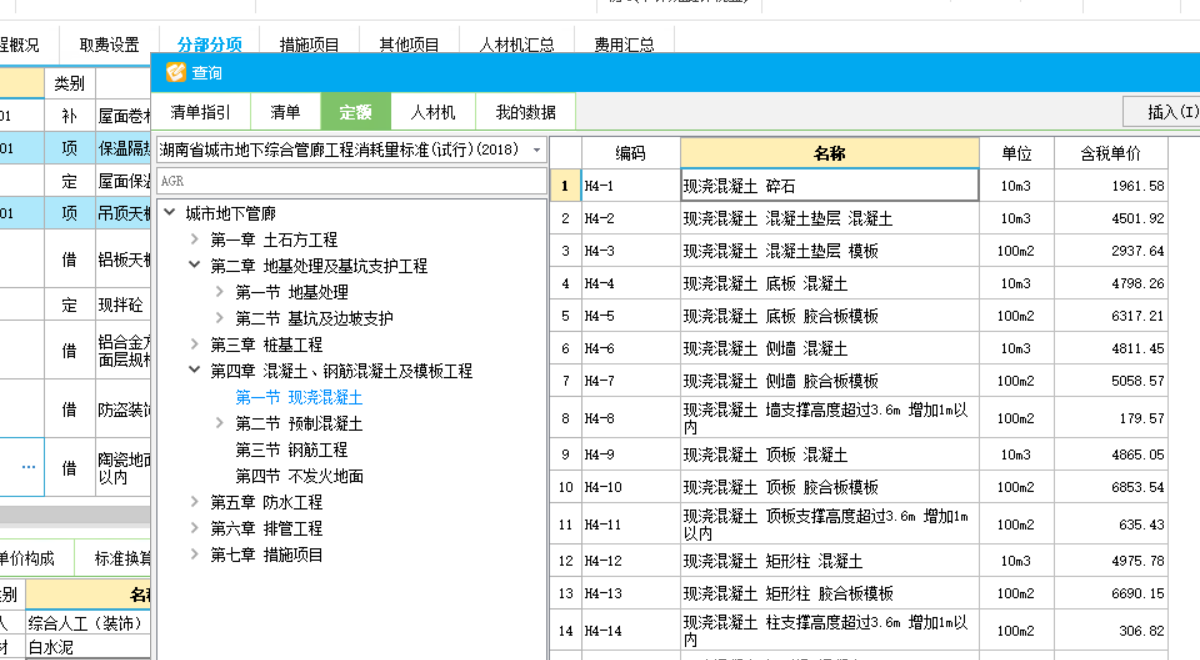Select row H4-8 墙支撑高度超过3.6m

point(859,418)
